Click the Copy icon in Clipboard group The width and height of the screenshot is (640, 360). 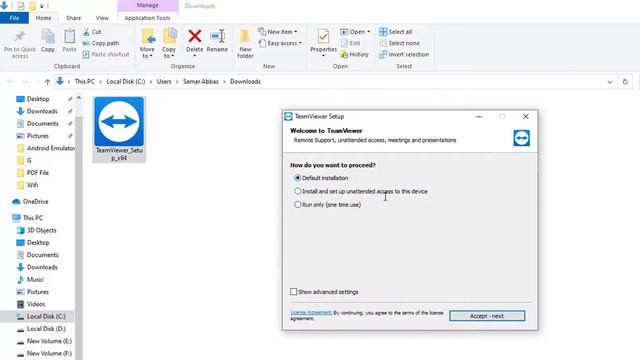pyautogui.click(x=48, y=37)
